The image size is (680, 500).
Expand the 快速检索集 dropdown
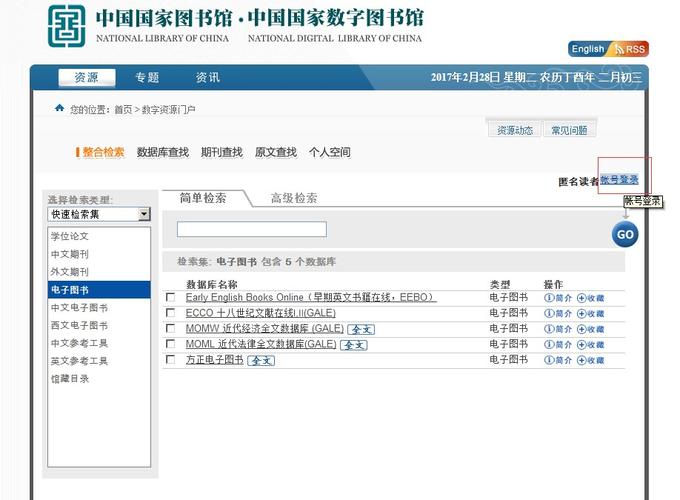tap(144, 214)
